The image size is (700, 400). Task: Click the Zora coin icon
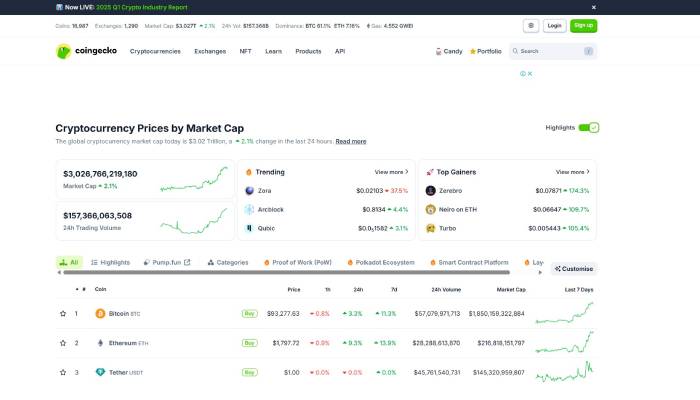(250, 191)
